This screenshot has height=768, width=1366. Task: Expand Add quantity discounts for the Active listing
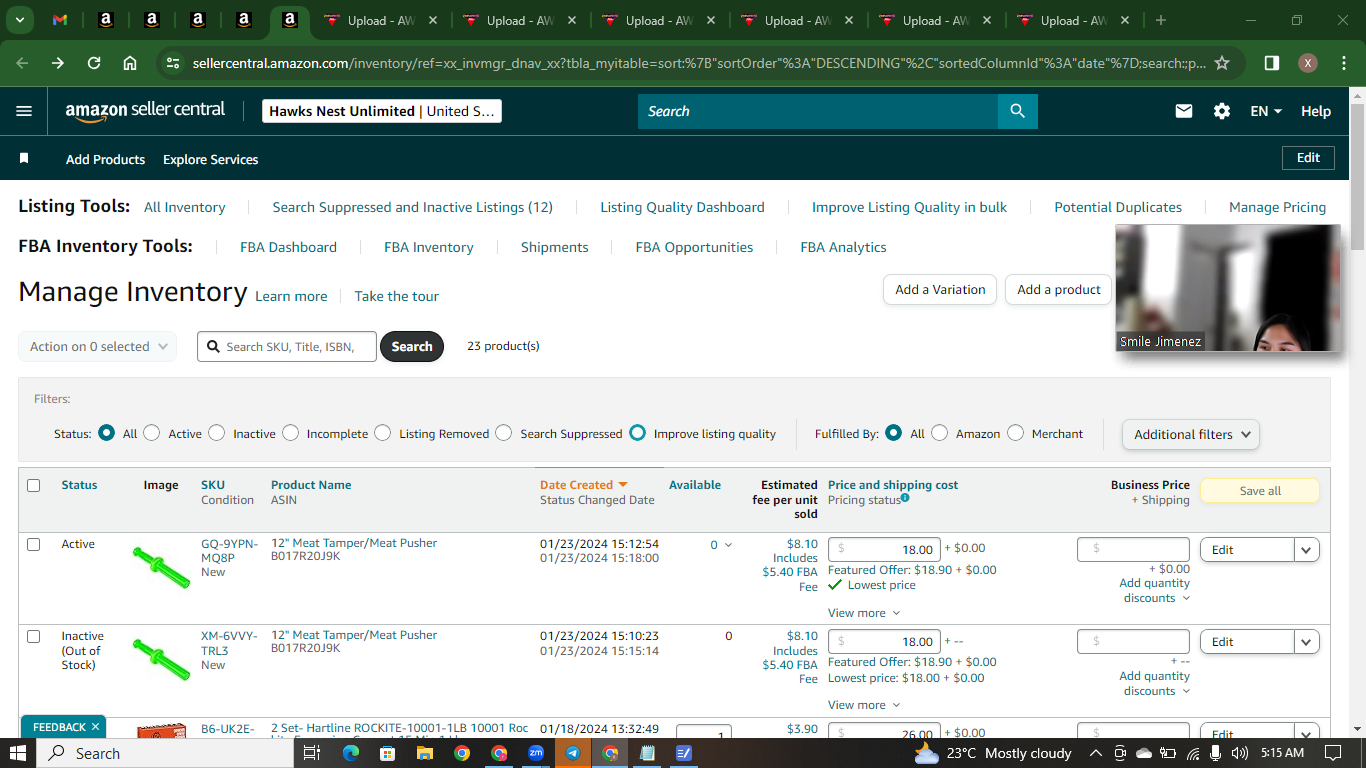[x=1155, y=591]
